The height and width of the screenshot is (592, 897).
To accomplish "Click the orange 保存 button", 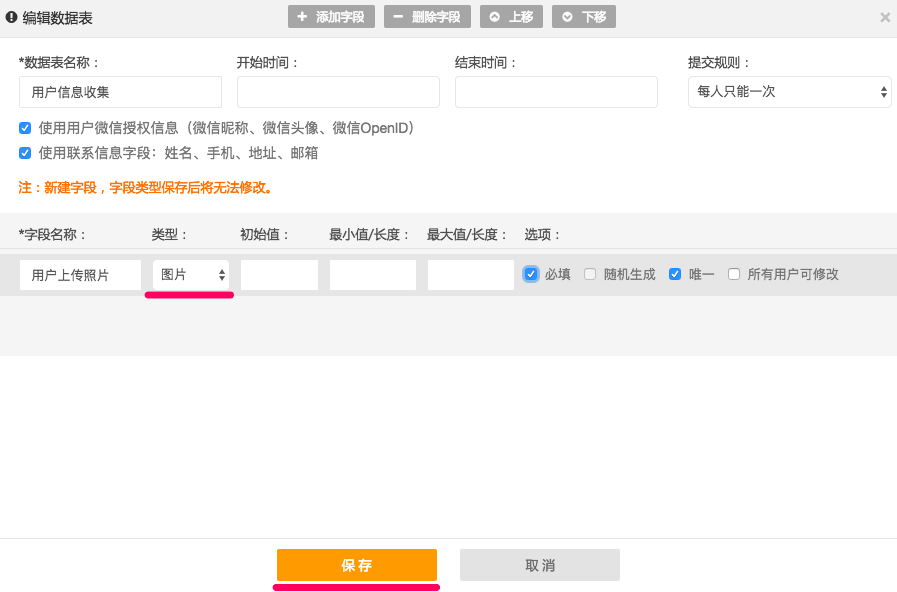I will [356, 565].
